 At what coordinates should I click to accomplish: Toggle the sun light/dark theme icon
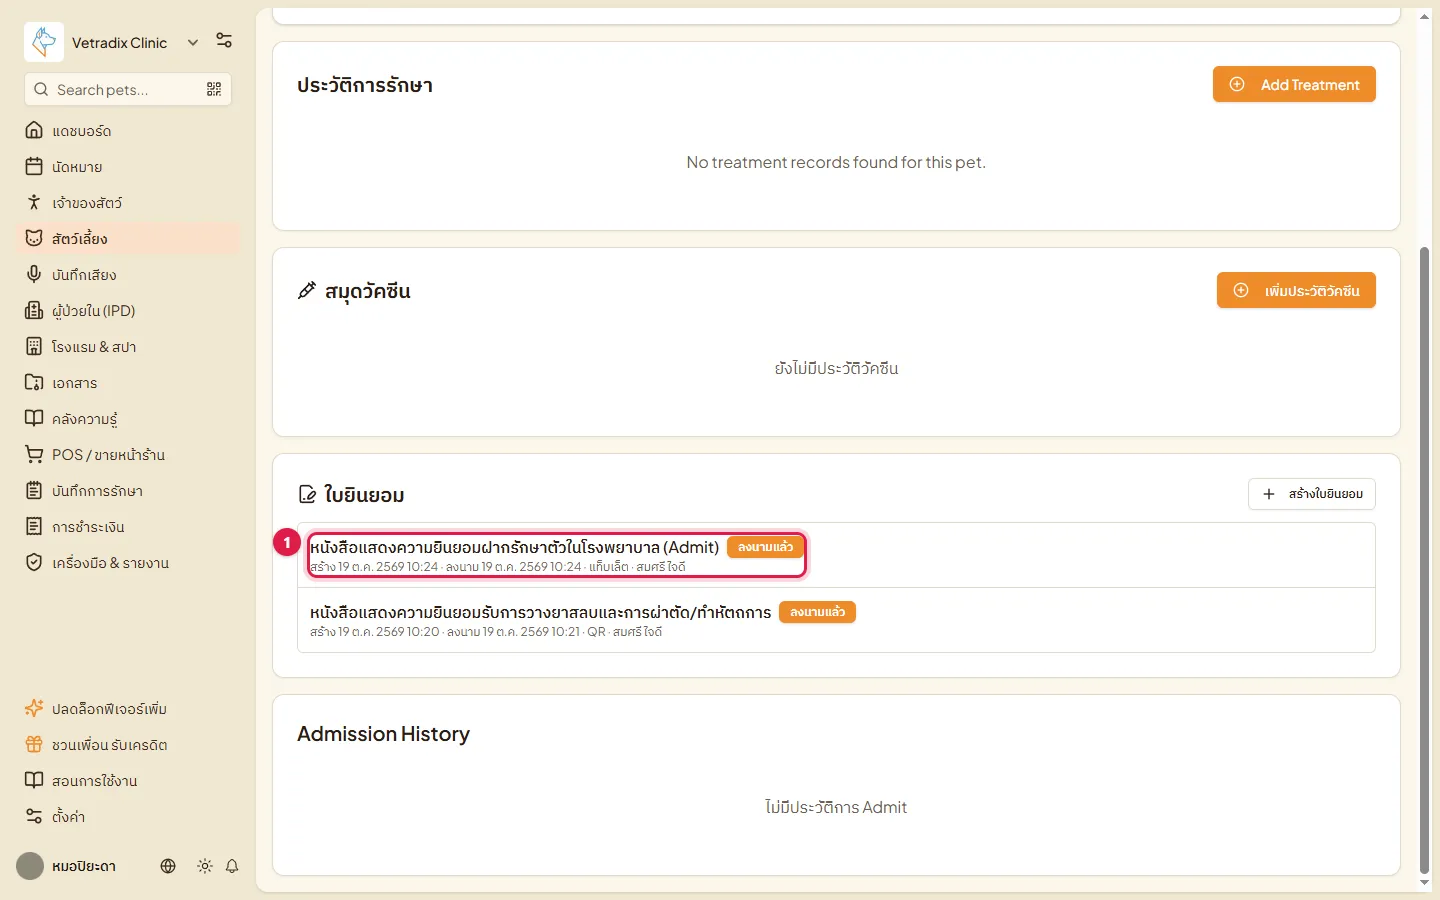(205, 866)
